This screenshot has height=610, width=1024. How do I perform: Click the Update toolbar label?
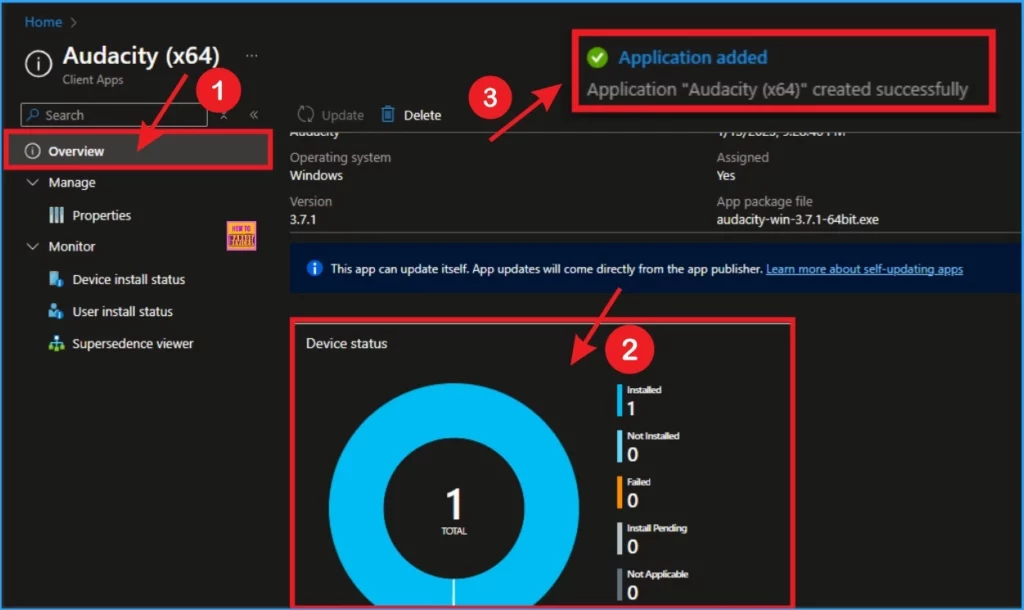point(342,116)
